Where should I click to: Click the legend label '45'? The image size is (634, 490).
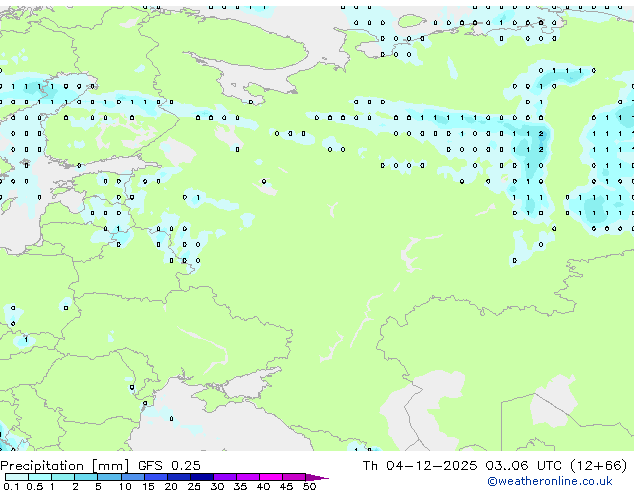click(x=286, y=486)
